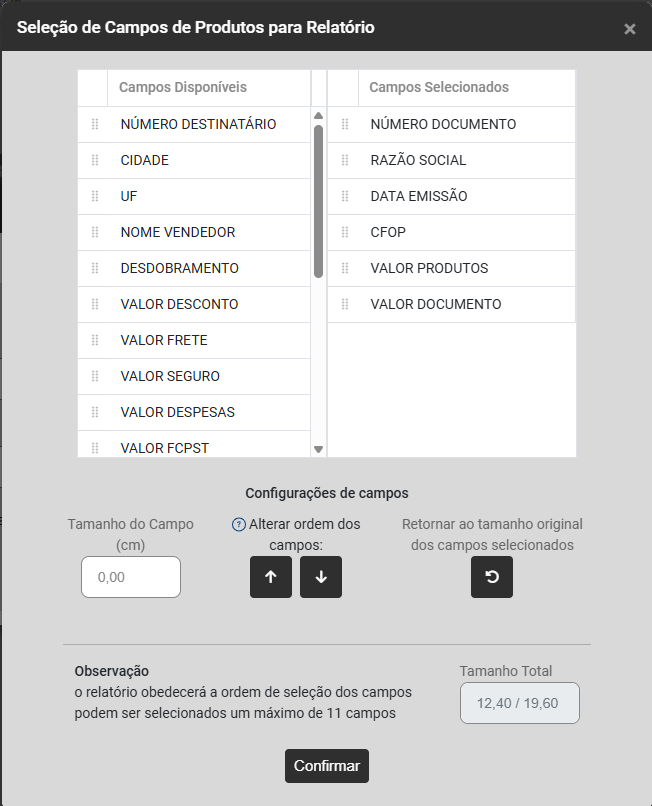Select DATA EMISSÃO in selected fields
This screenshot has width=652, height=806.
419,196
